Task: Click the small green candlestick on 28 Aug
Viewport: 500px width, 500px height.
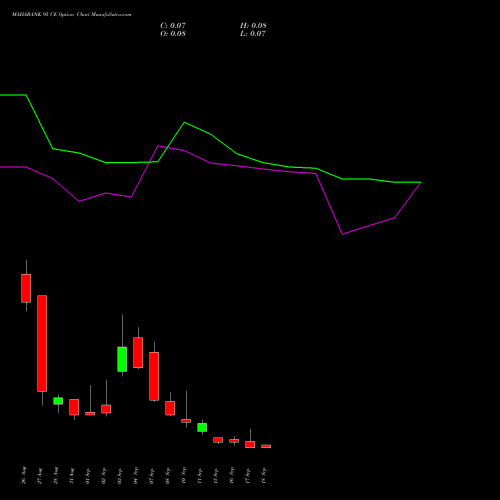Action: click(58, 401)
